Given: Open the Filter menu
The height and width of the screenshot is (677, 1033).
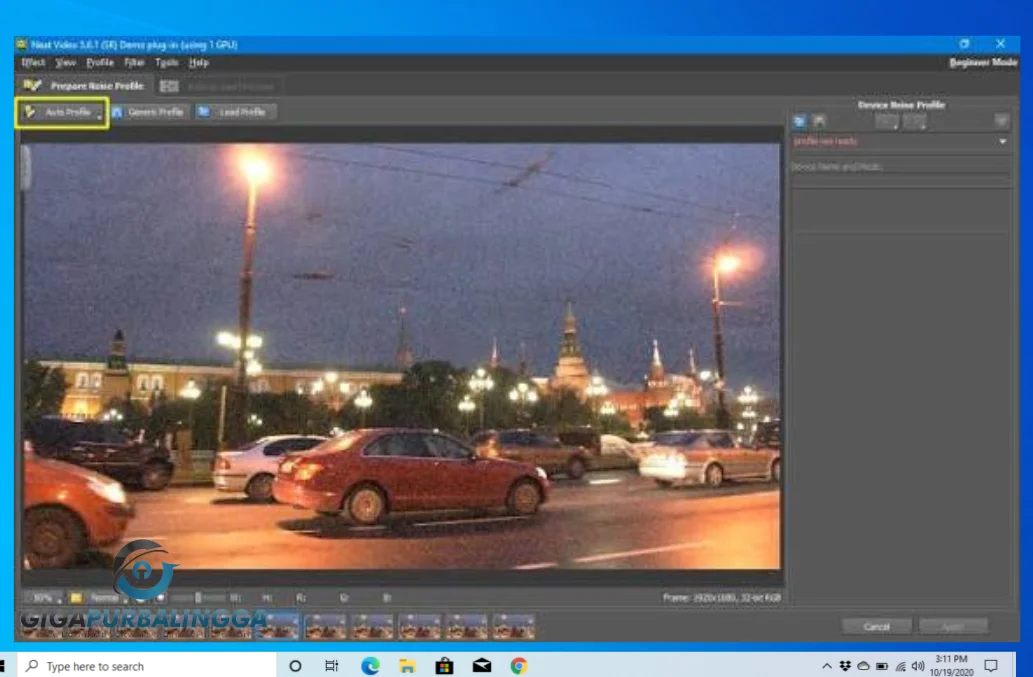Looking at the screenshot, I should tap(134, 63).
